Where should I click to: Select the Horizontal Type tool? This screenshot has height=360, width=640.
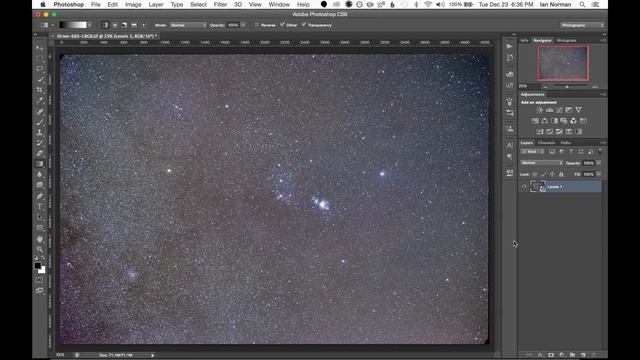coord(40,207)
